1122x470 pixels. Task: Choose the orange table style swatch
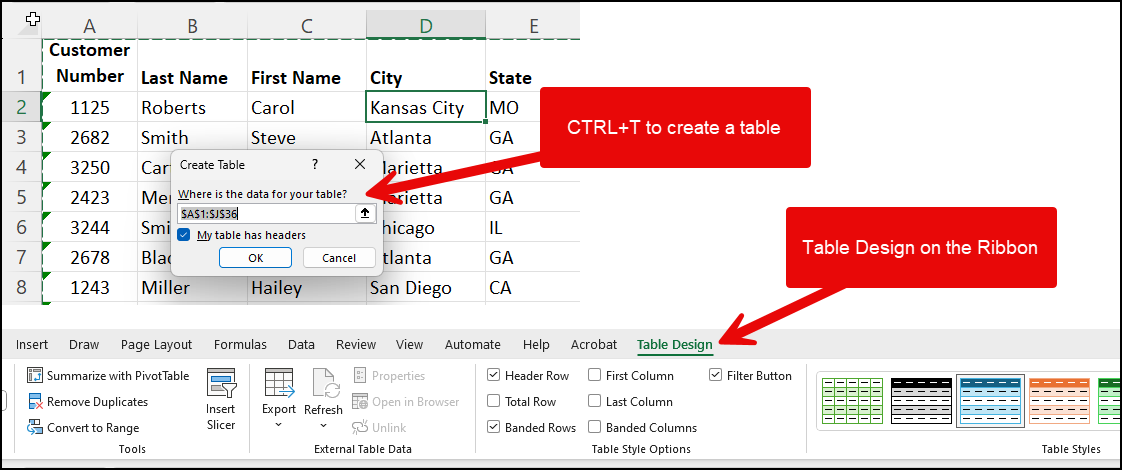1058,401
